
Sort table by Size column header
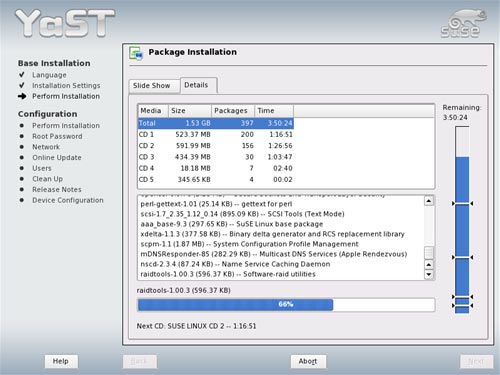tap(190, 111)
